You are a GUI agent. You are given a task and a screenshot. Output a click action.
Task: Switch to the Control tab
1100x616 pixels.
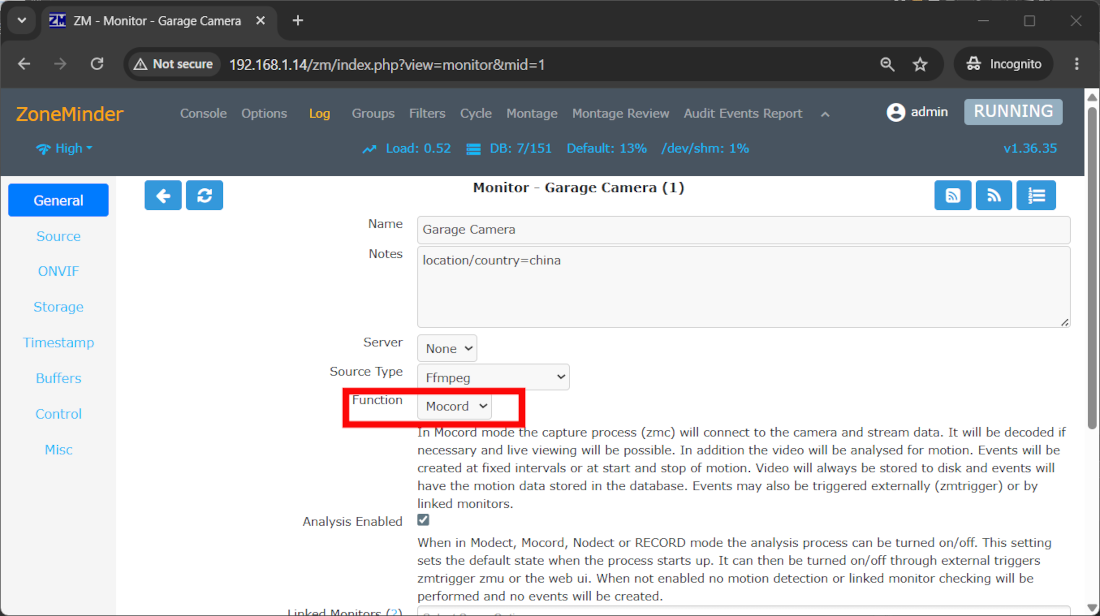[x=58, y=414]
